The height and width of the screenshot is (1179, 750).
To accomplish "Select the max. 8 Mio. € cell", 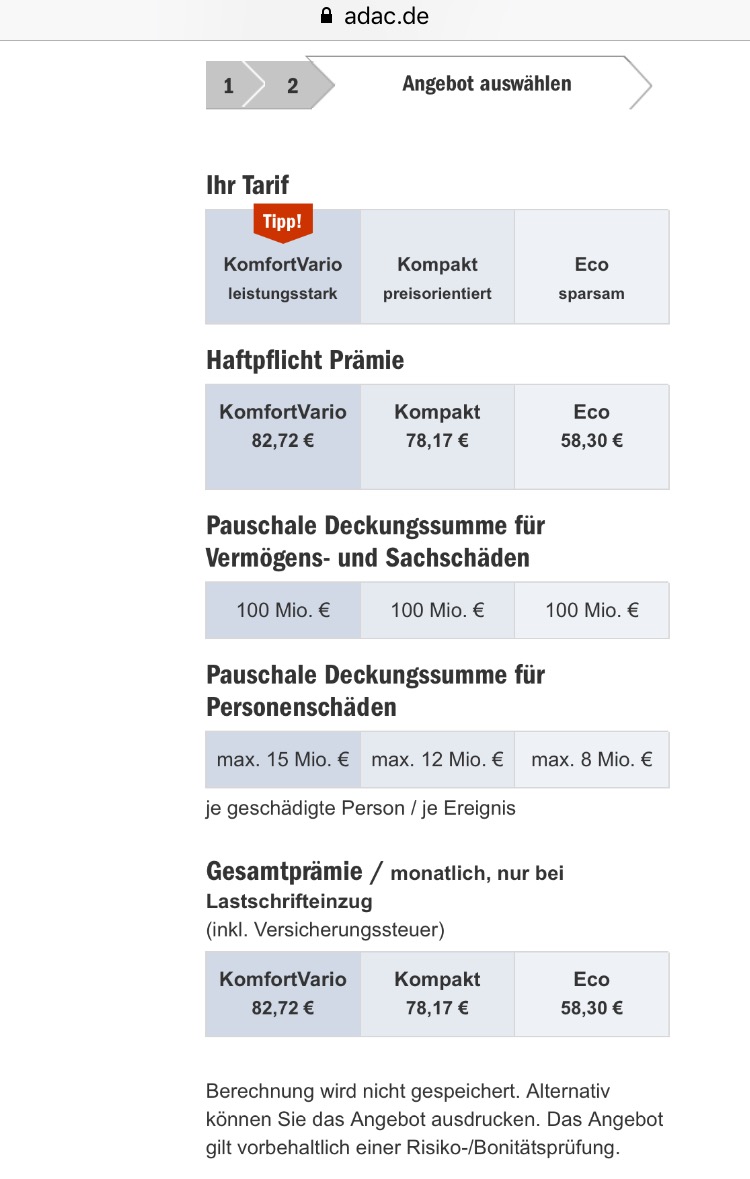I will click(591, 759).
